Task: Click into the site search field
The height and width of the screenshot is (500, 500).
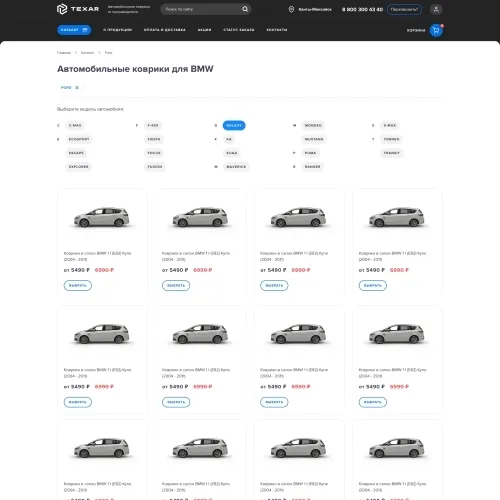Action: [203, 9]
